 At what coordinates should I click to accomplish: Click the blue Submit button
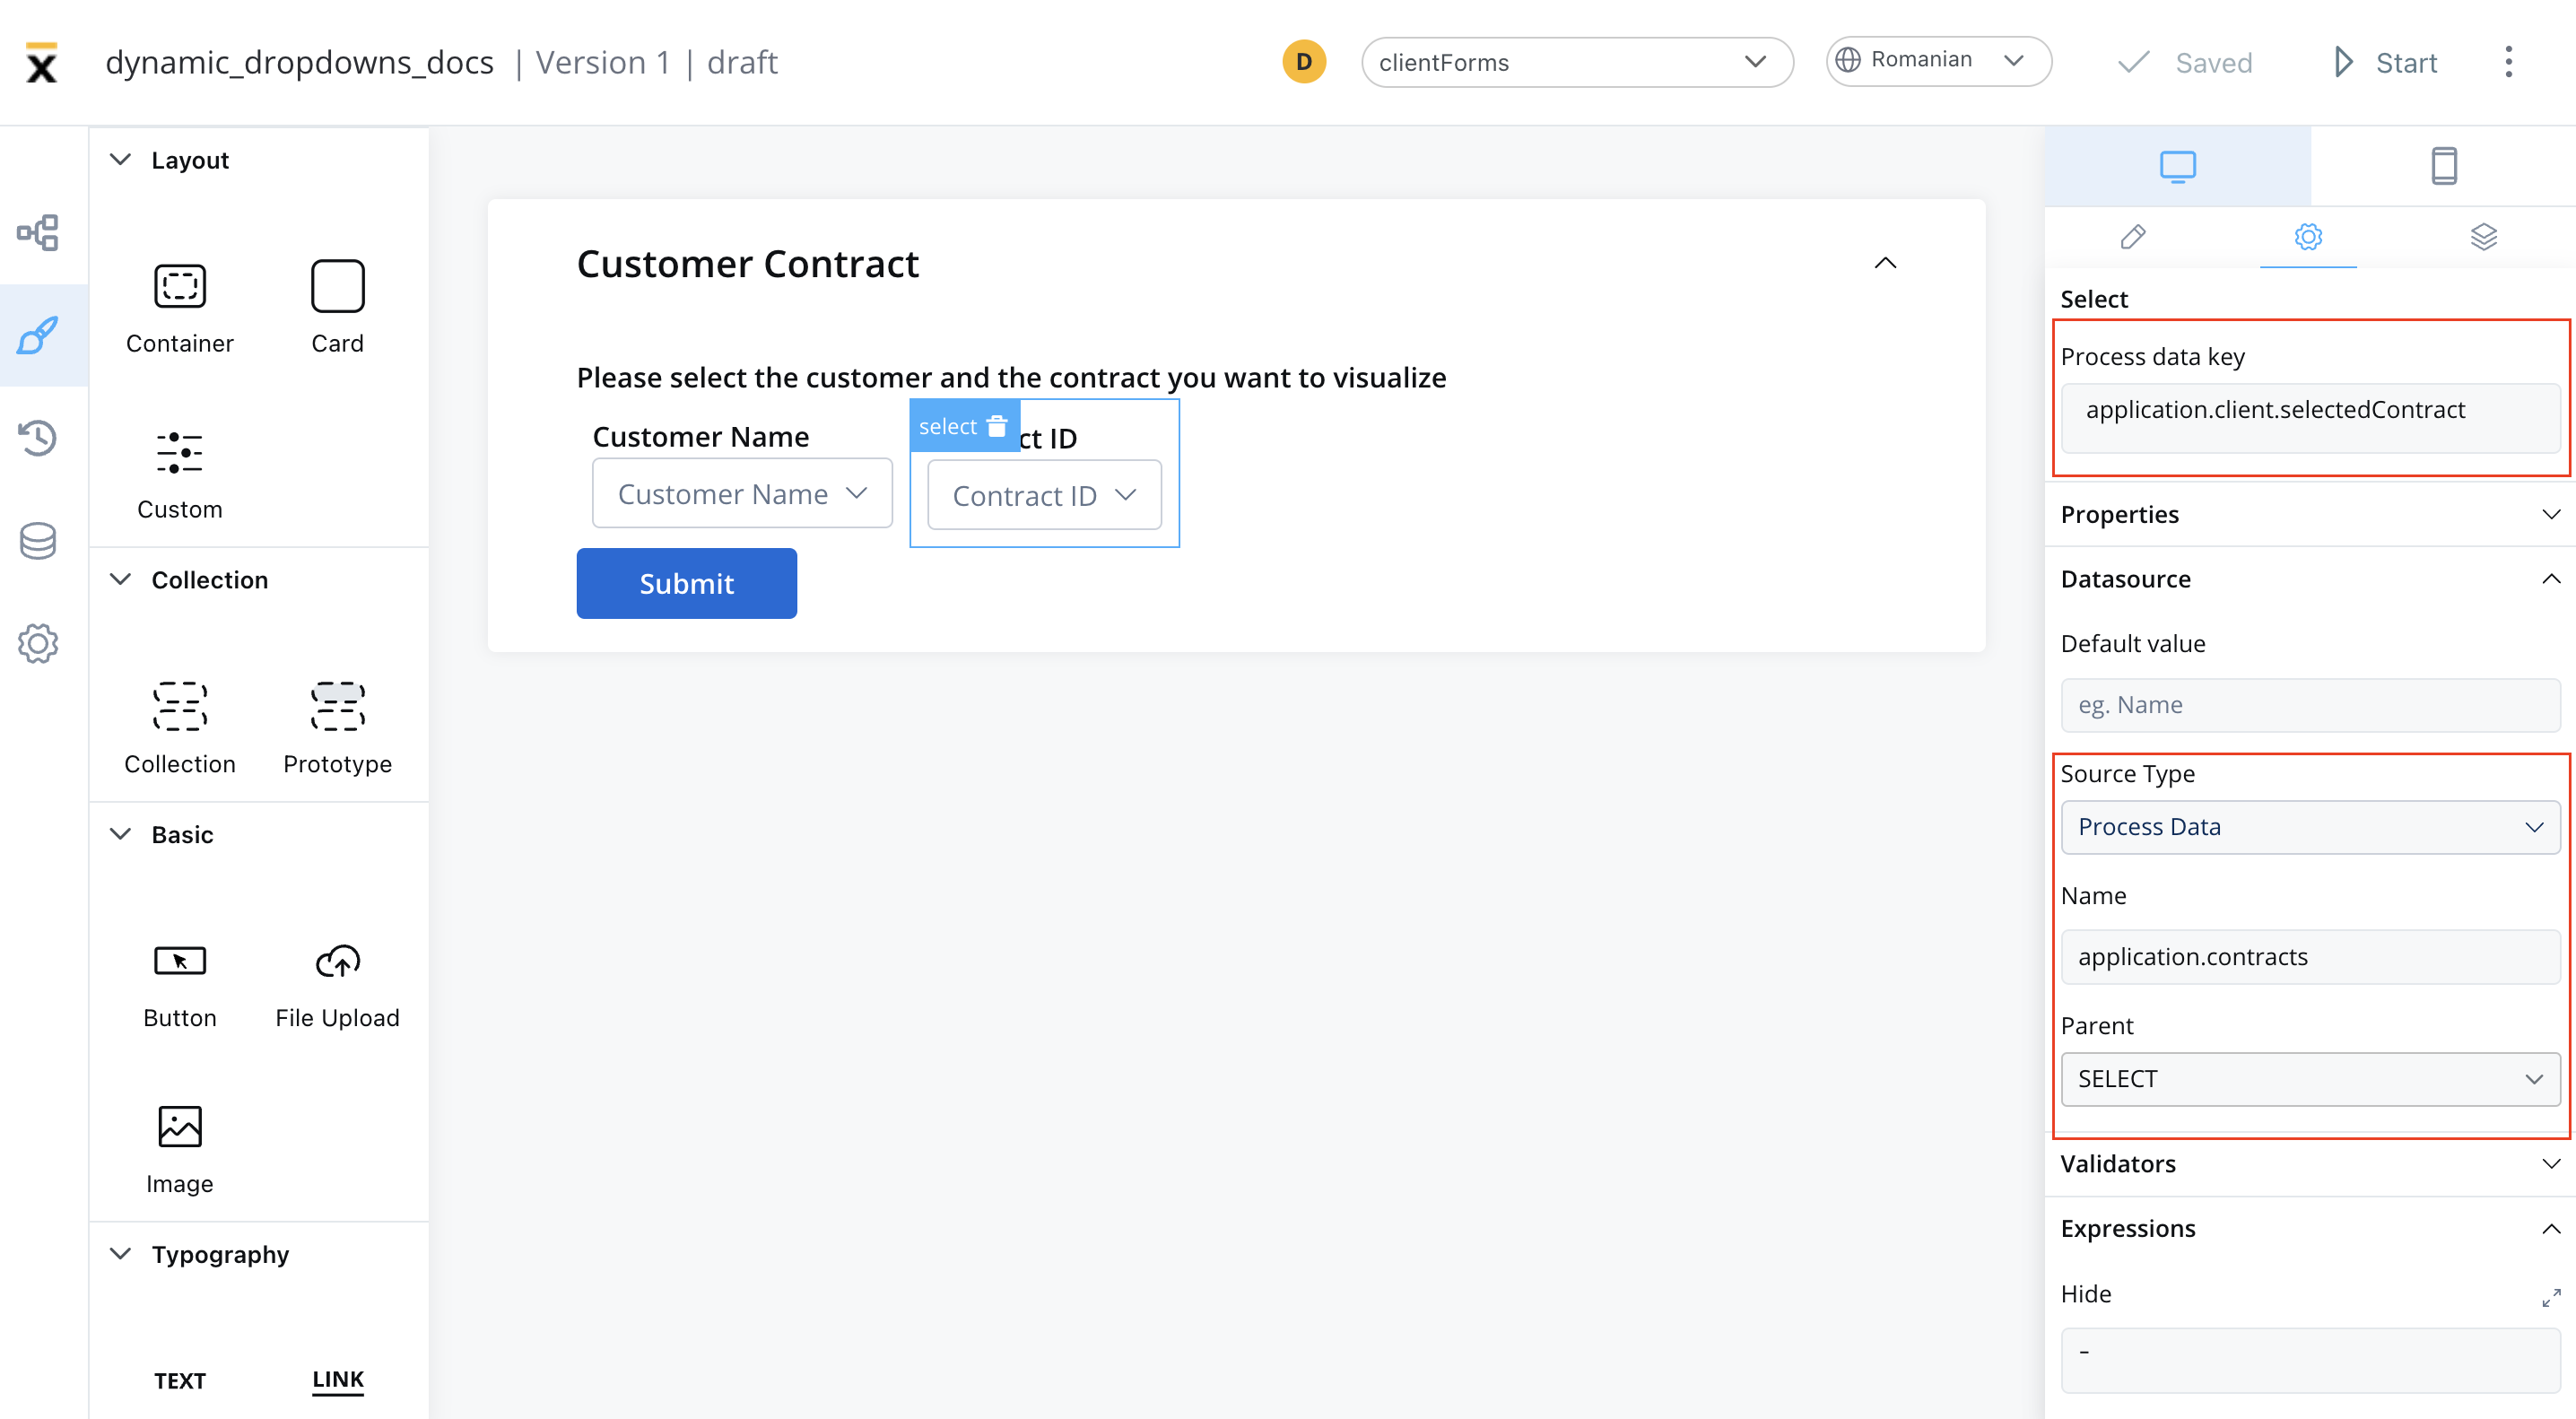point(686,583)
